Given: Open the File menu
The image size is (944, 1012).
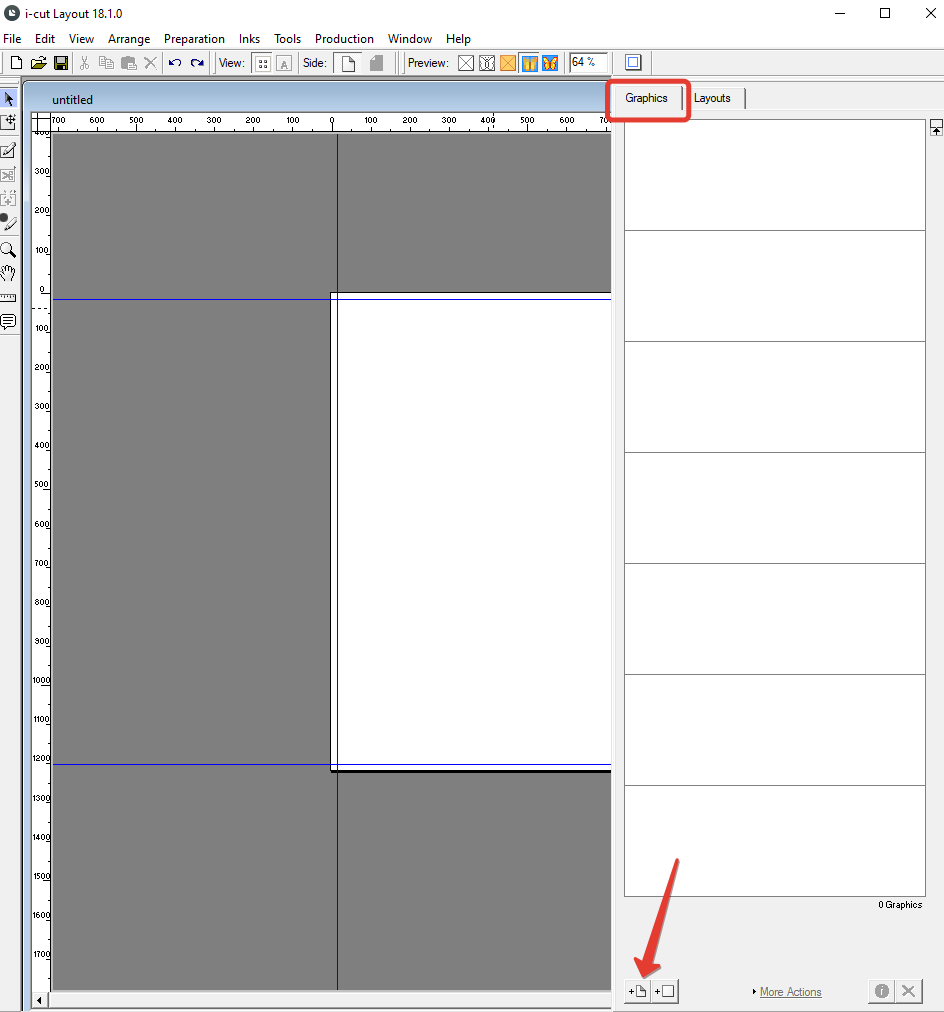Looking at the screenshot, I should (x=12, y=39).
